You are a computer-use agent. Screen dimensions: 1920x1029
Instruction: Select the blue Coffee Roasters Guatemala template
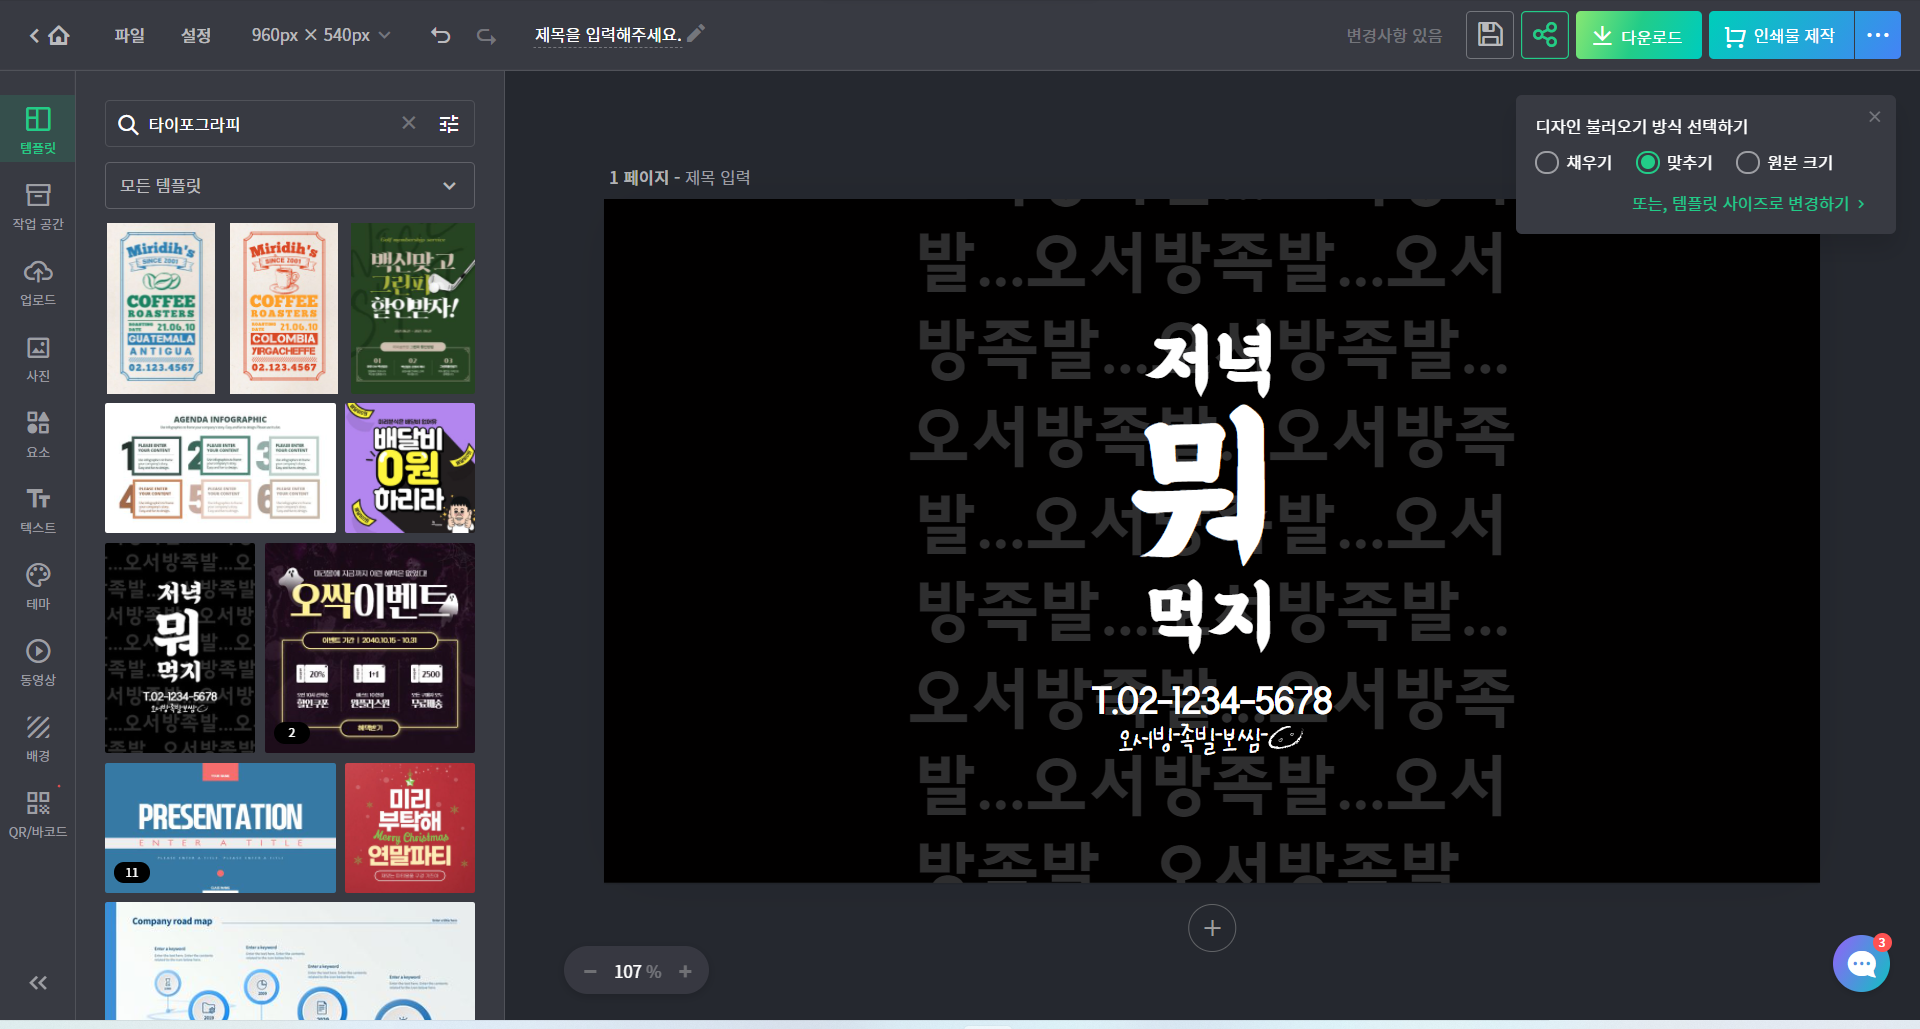161,308
